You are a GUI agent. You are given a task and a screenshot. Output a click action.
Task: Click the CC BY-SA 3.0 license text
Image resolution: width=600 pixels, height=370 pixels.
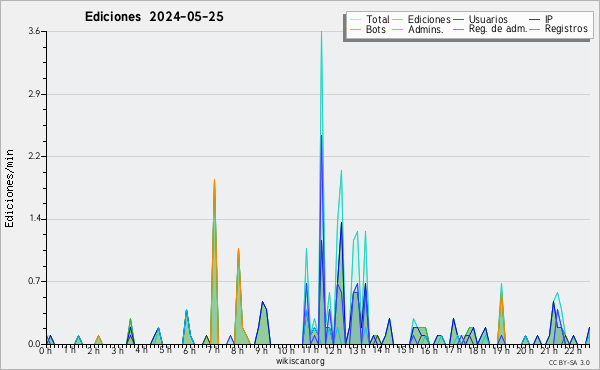(x=569, y=362)
